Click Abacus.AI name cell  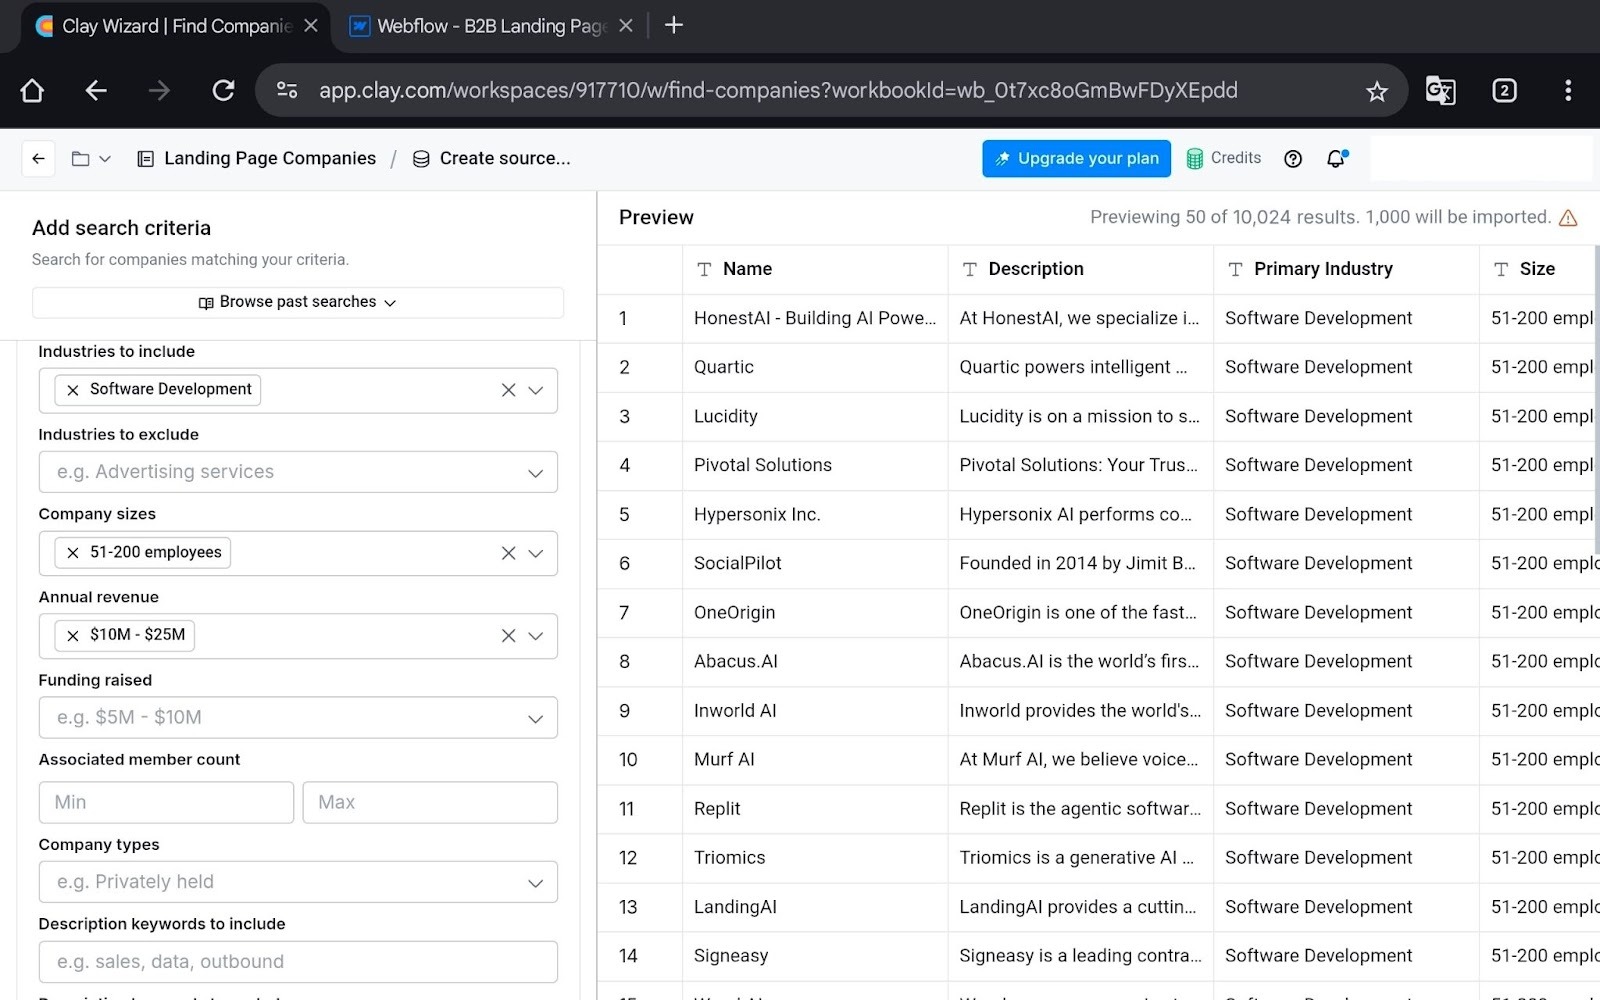(815, 661)
